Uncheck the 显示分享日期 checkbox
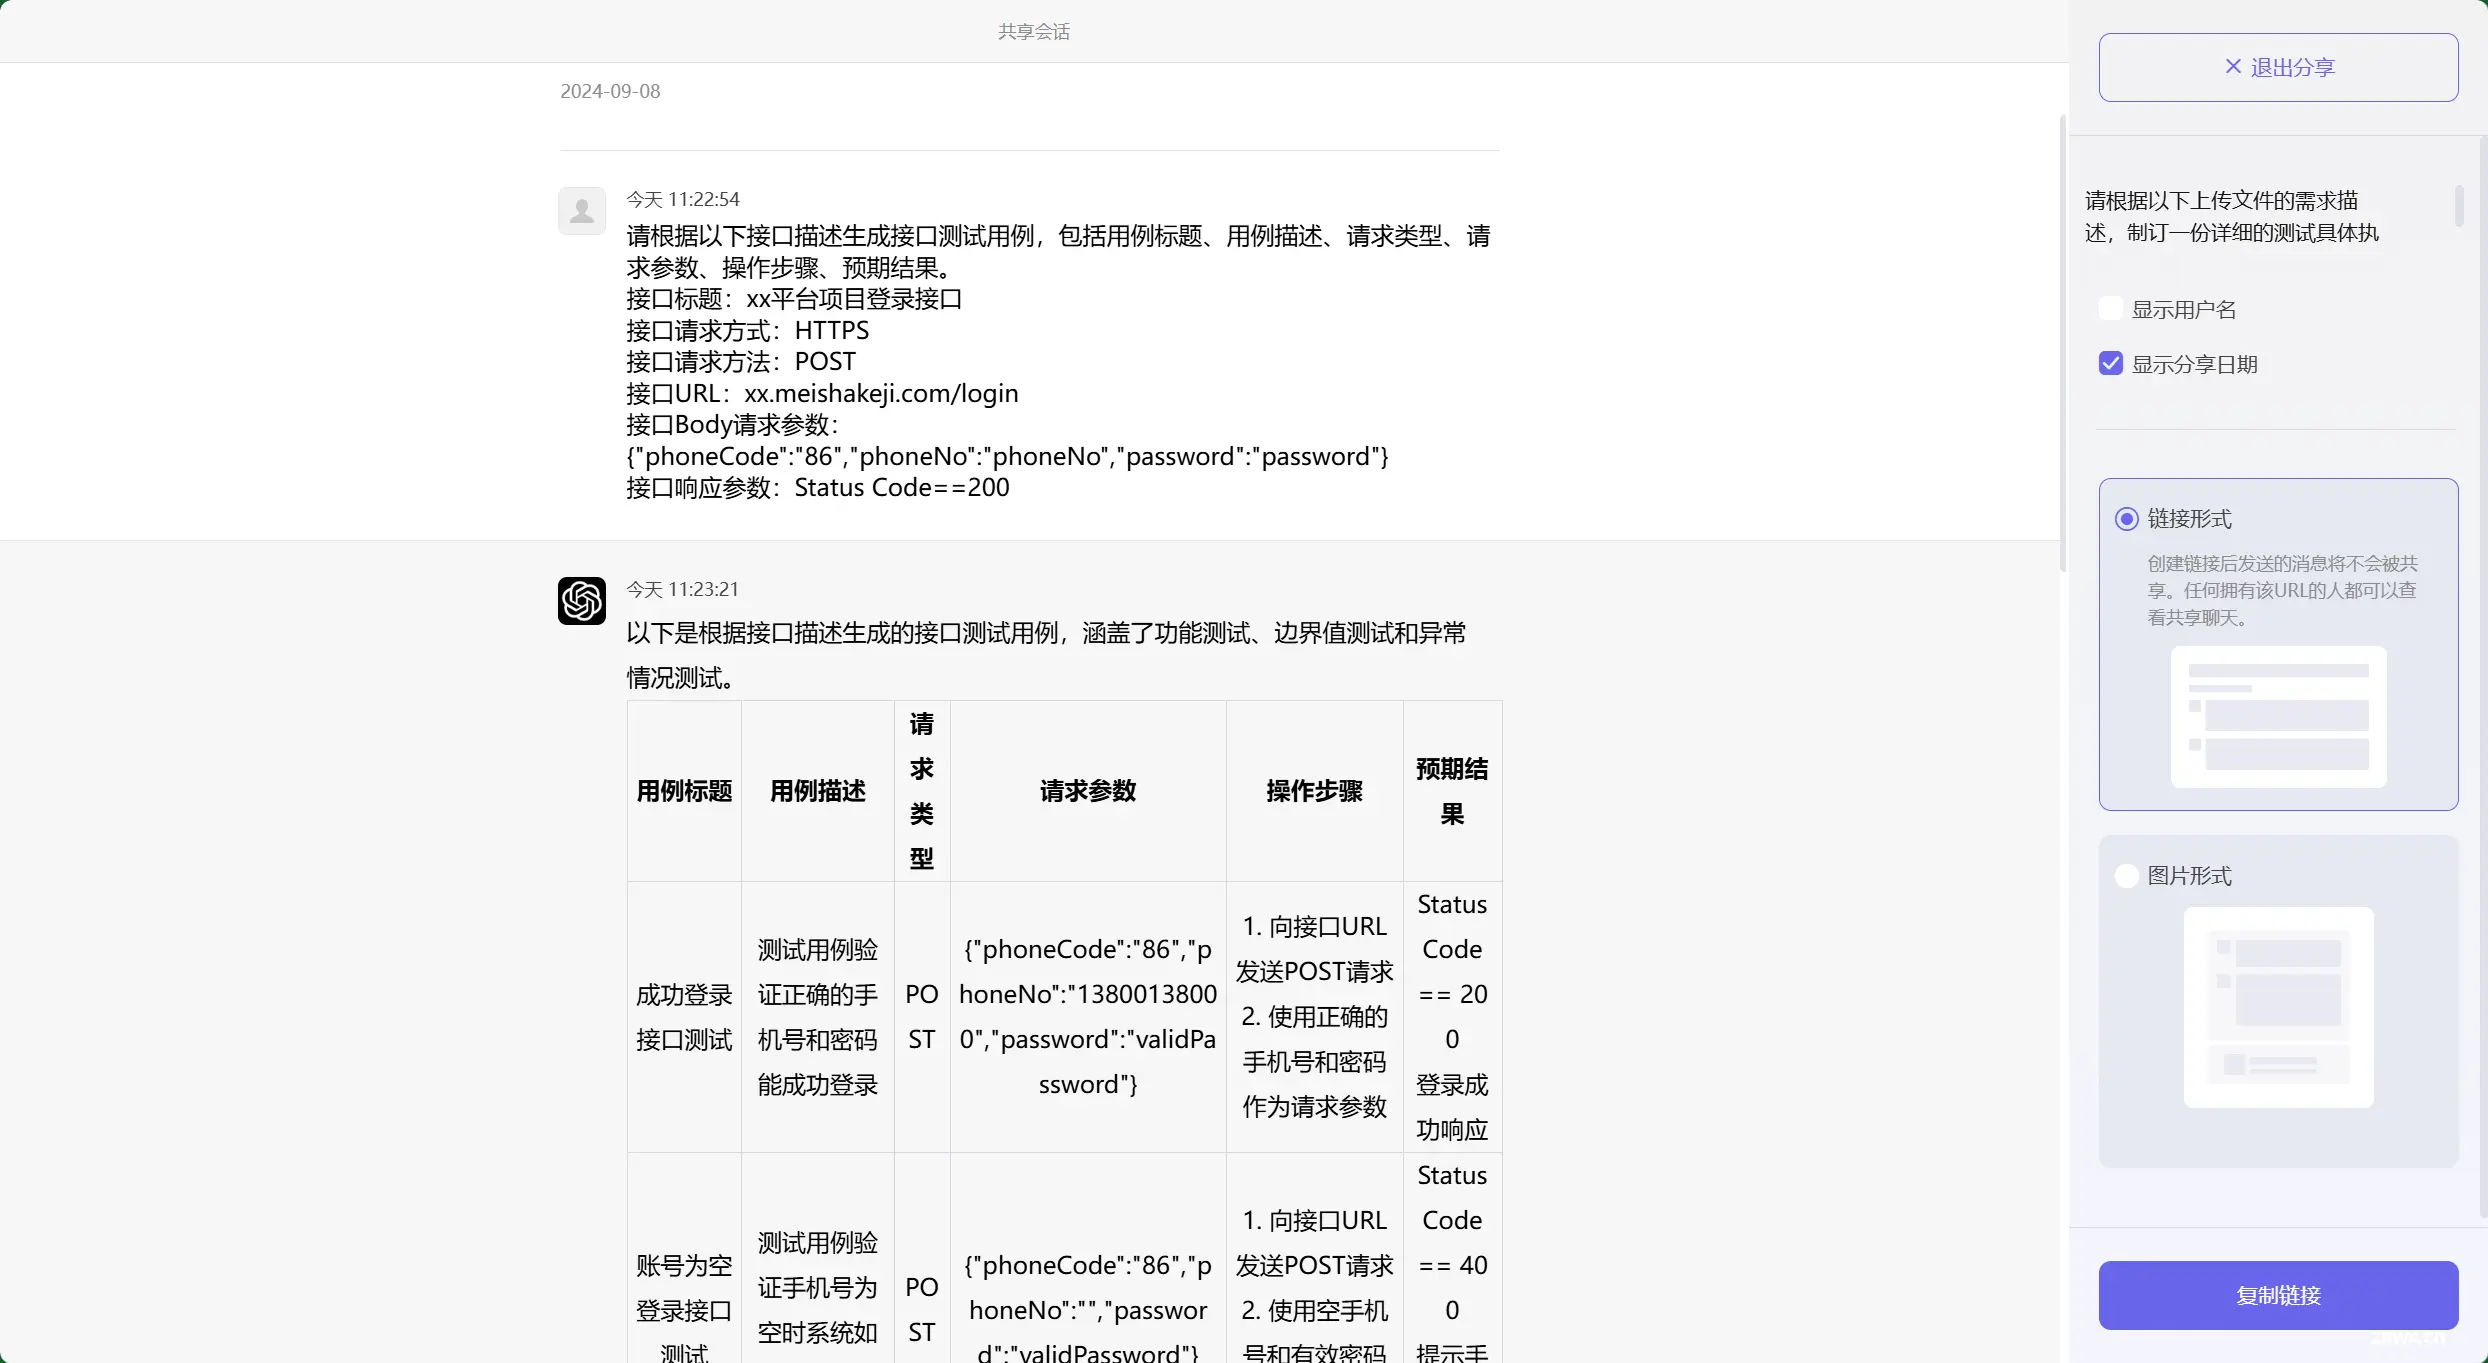This screenshot has height=1363, width=2488. pos(2110,364)
